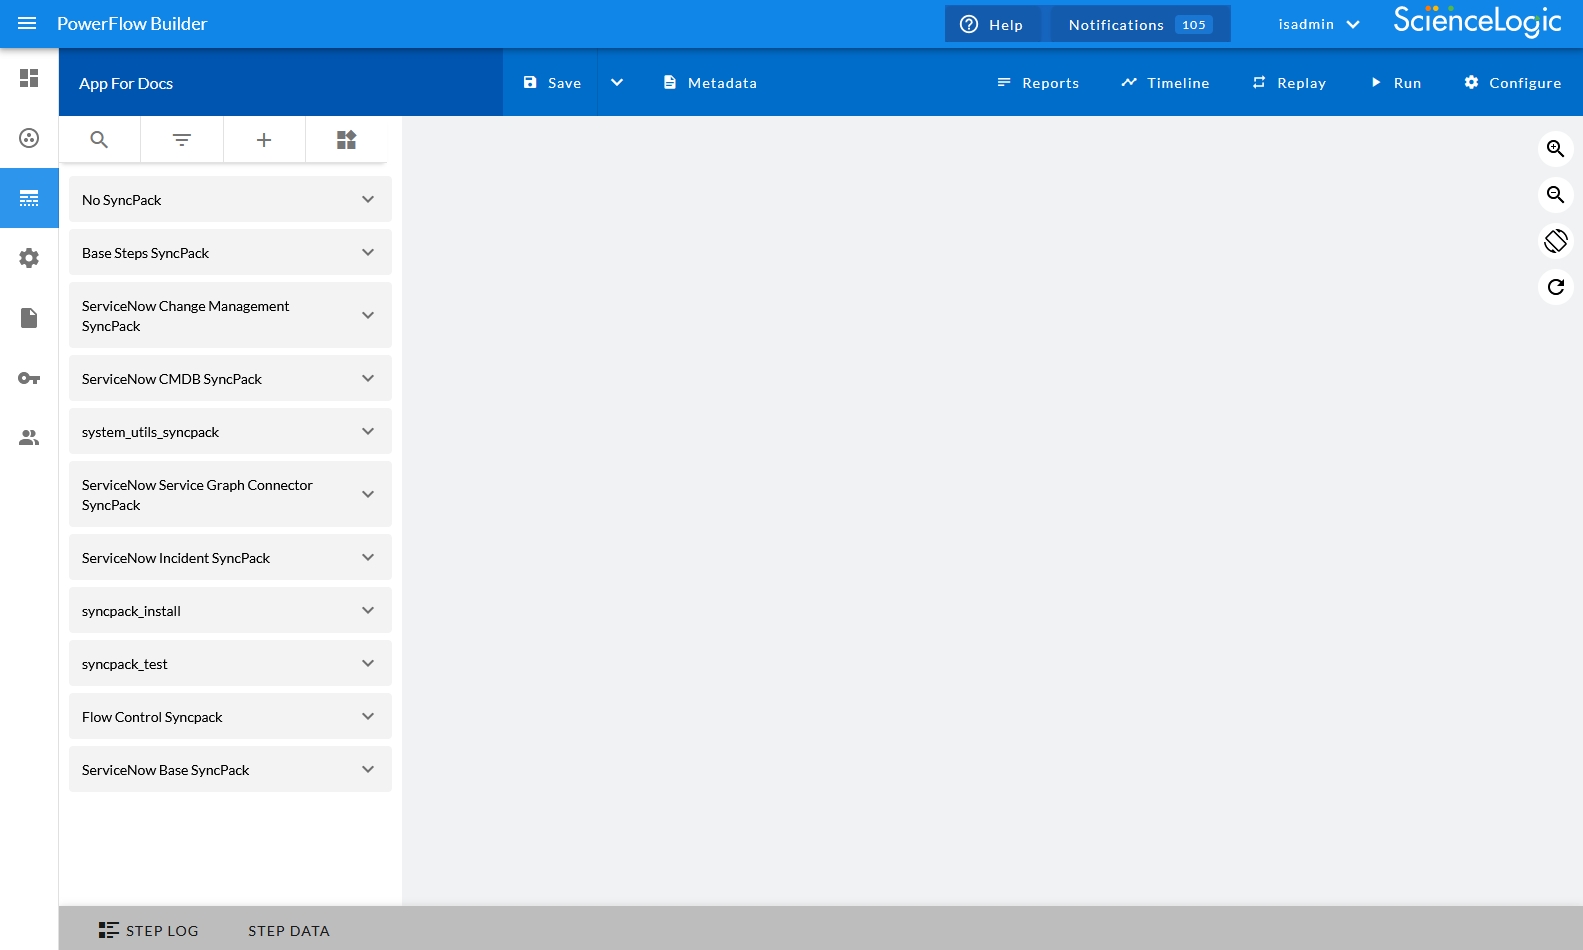The image size is (1583, 950).
Task: View the Notifications panel
Action: (x=1139, y=24)
